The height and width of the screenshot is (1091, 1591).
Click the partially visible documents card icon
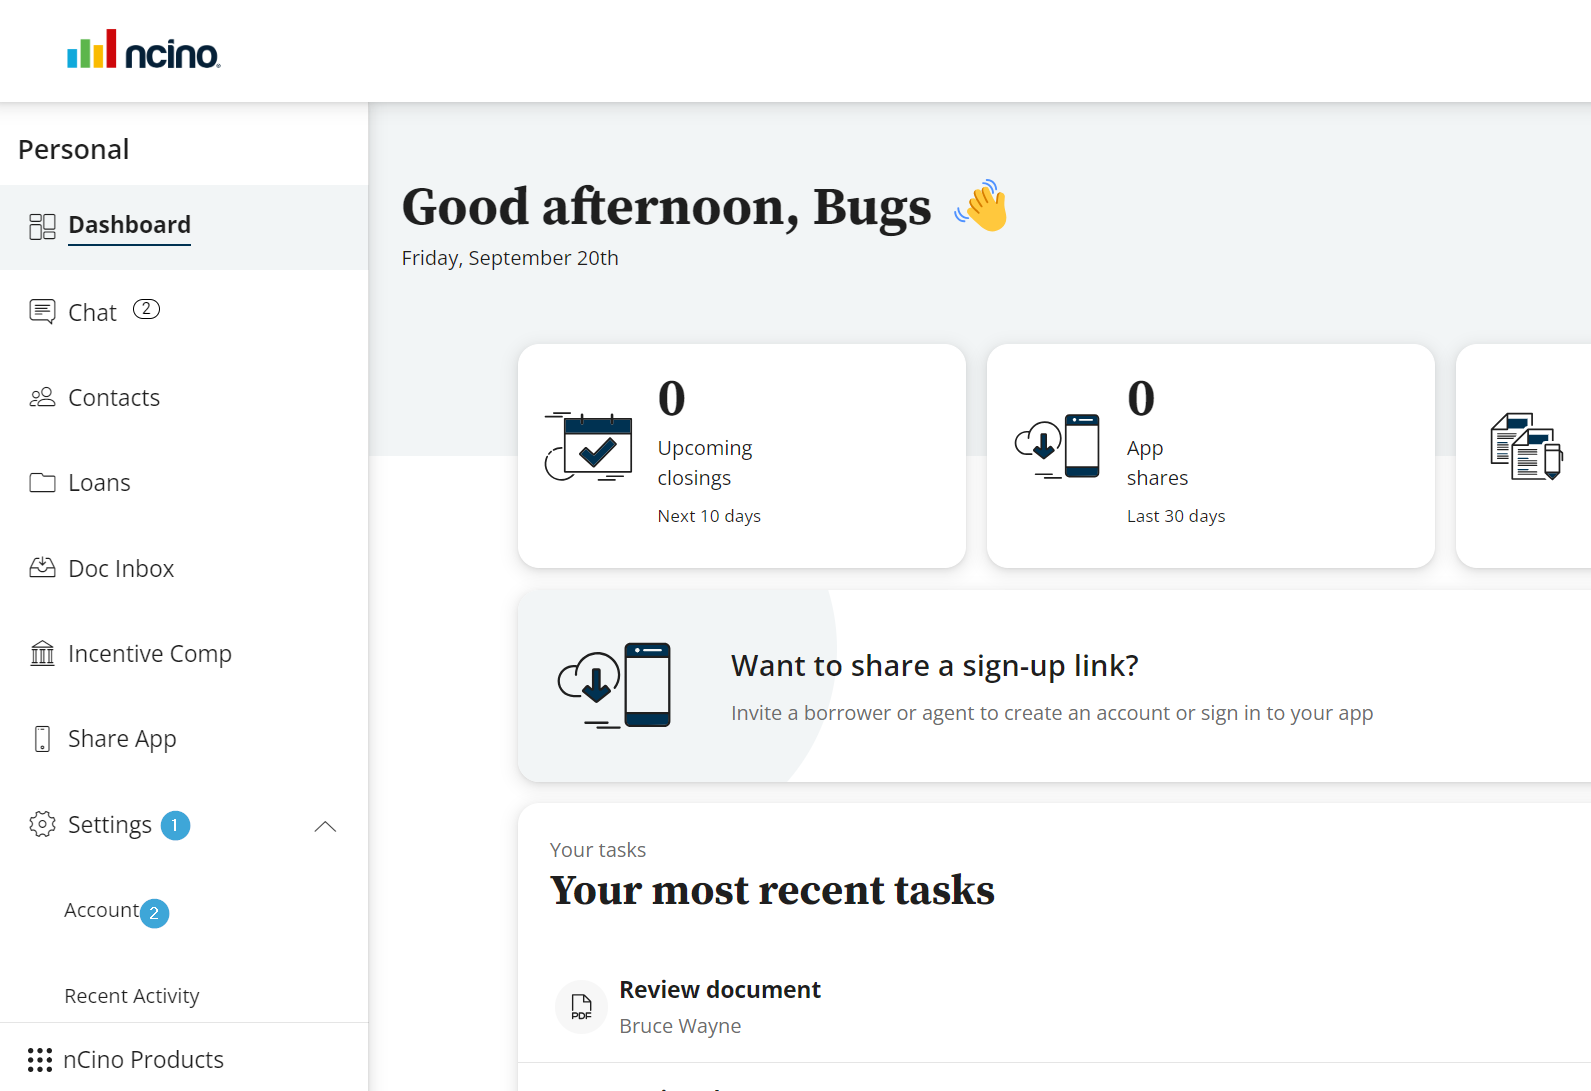pyautogui.click(x=1526, y=447)
